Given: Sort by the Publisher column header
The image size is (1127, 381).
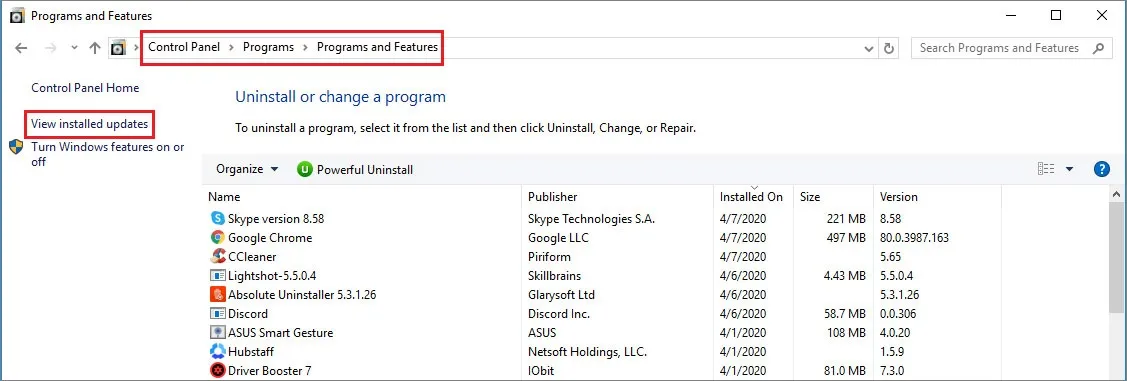Looking at the screenshot, I should (x=618, y=196).
